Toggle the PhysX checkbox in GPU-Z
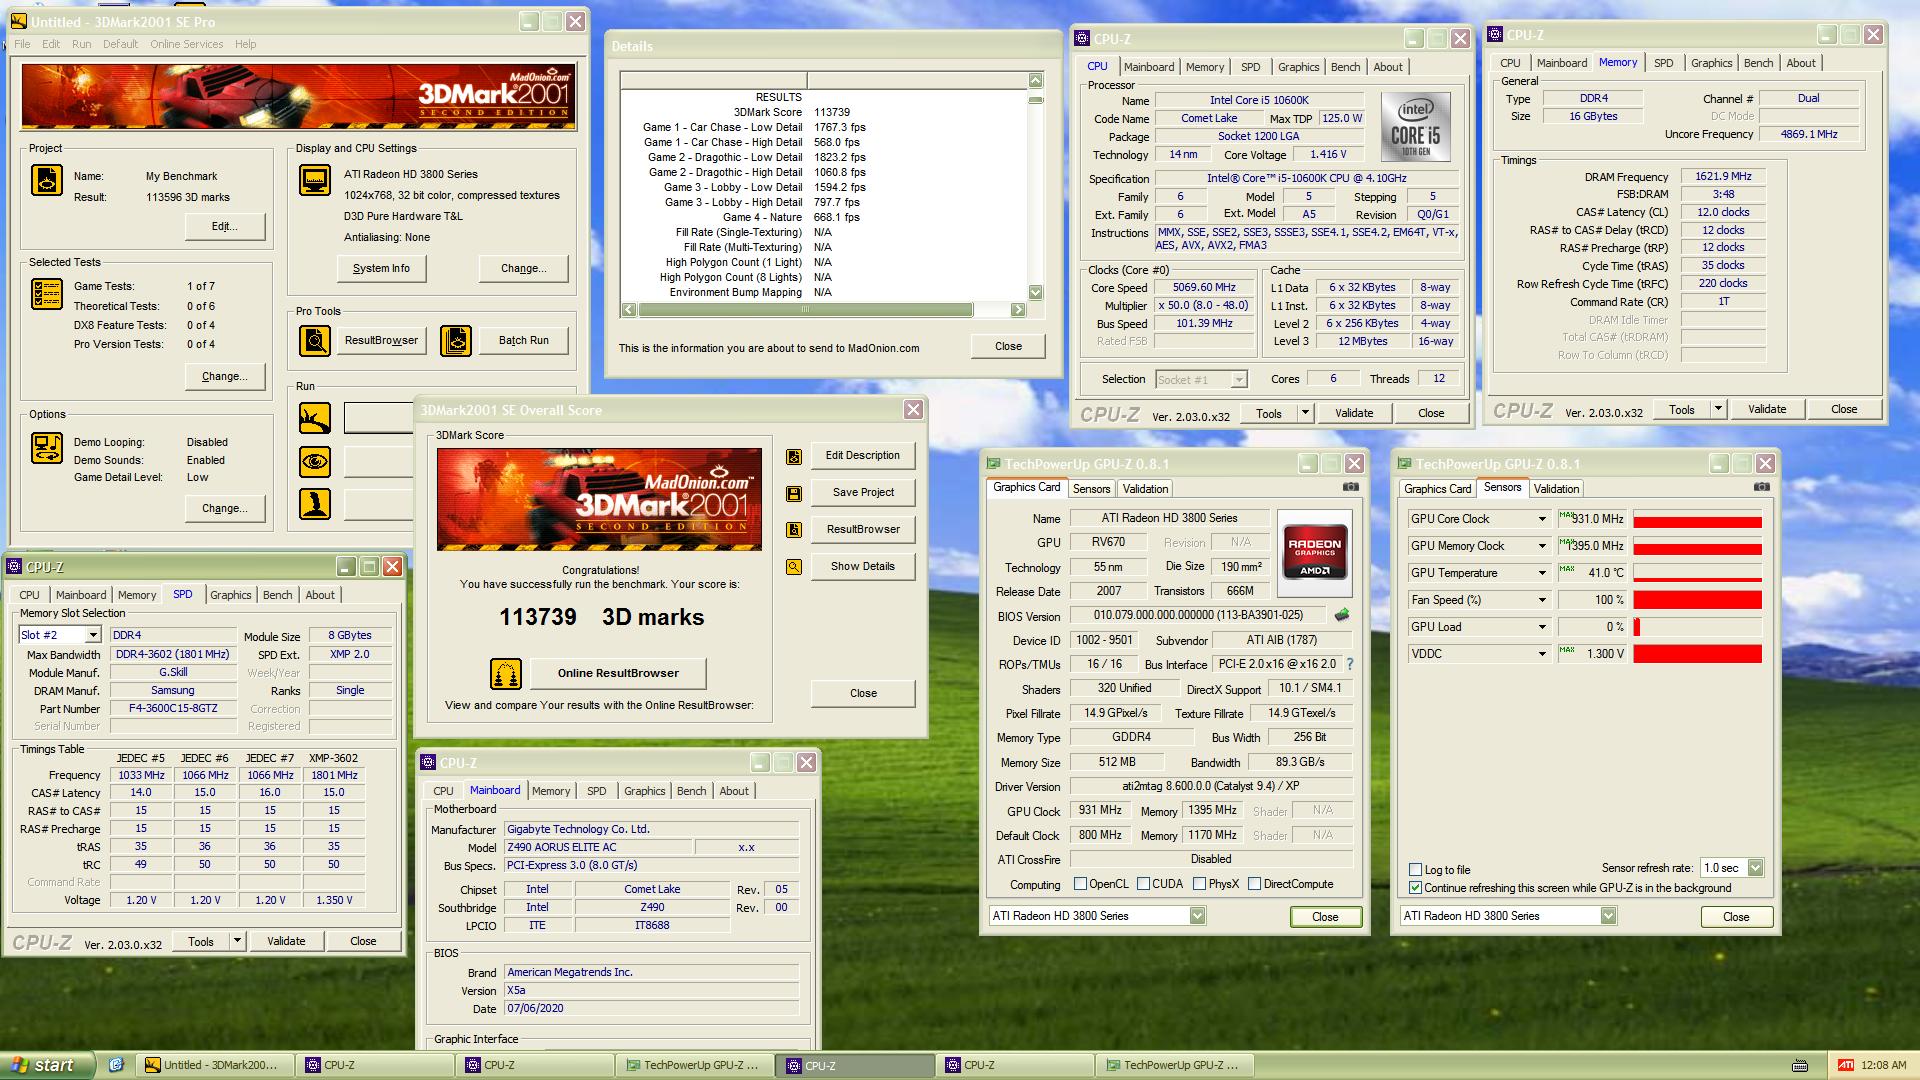 tap(1199, 884)
